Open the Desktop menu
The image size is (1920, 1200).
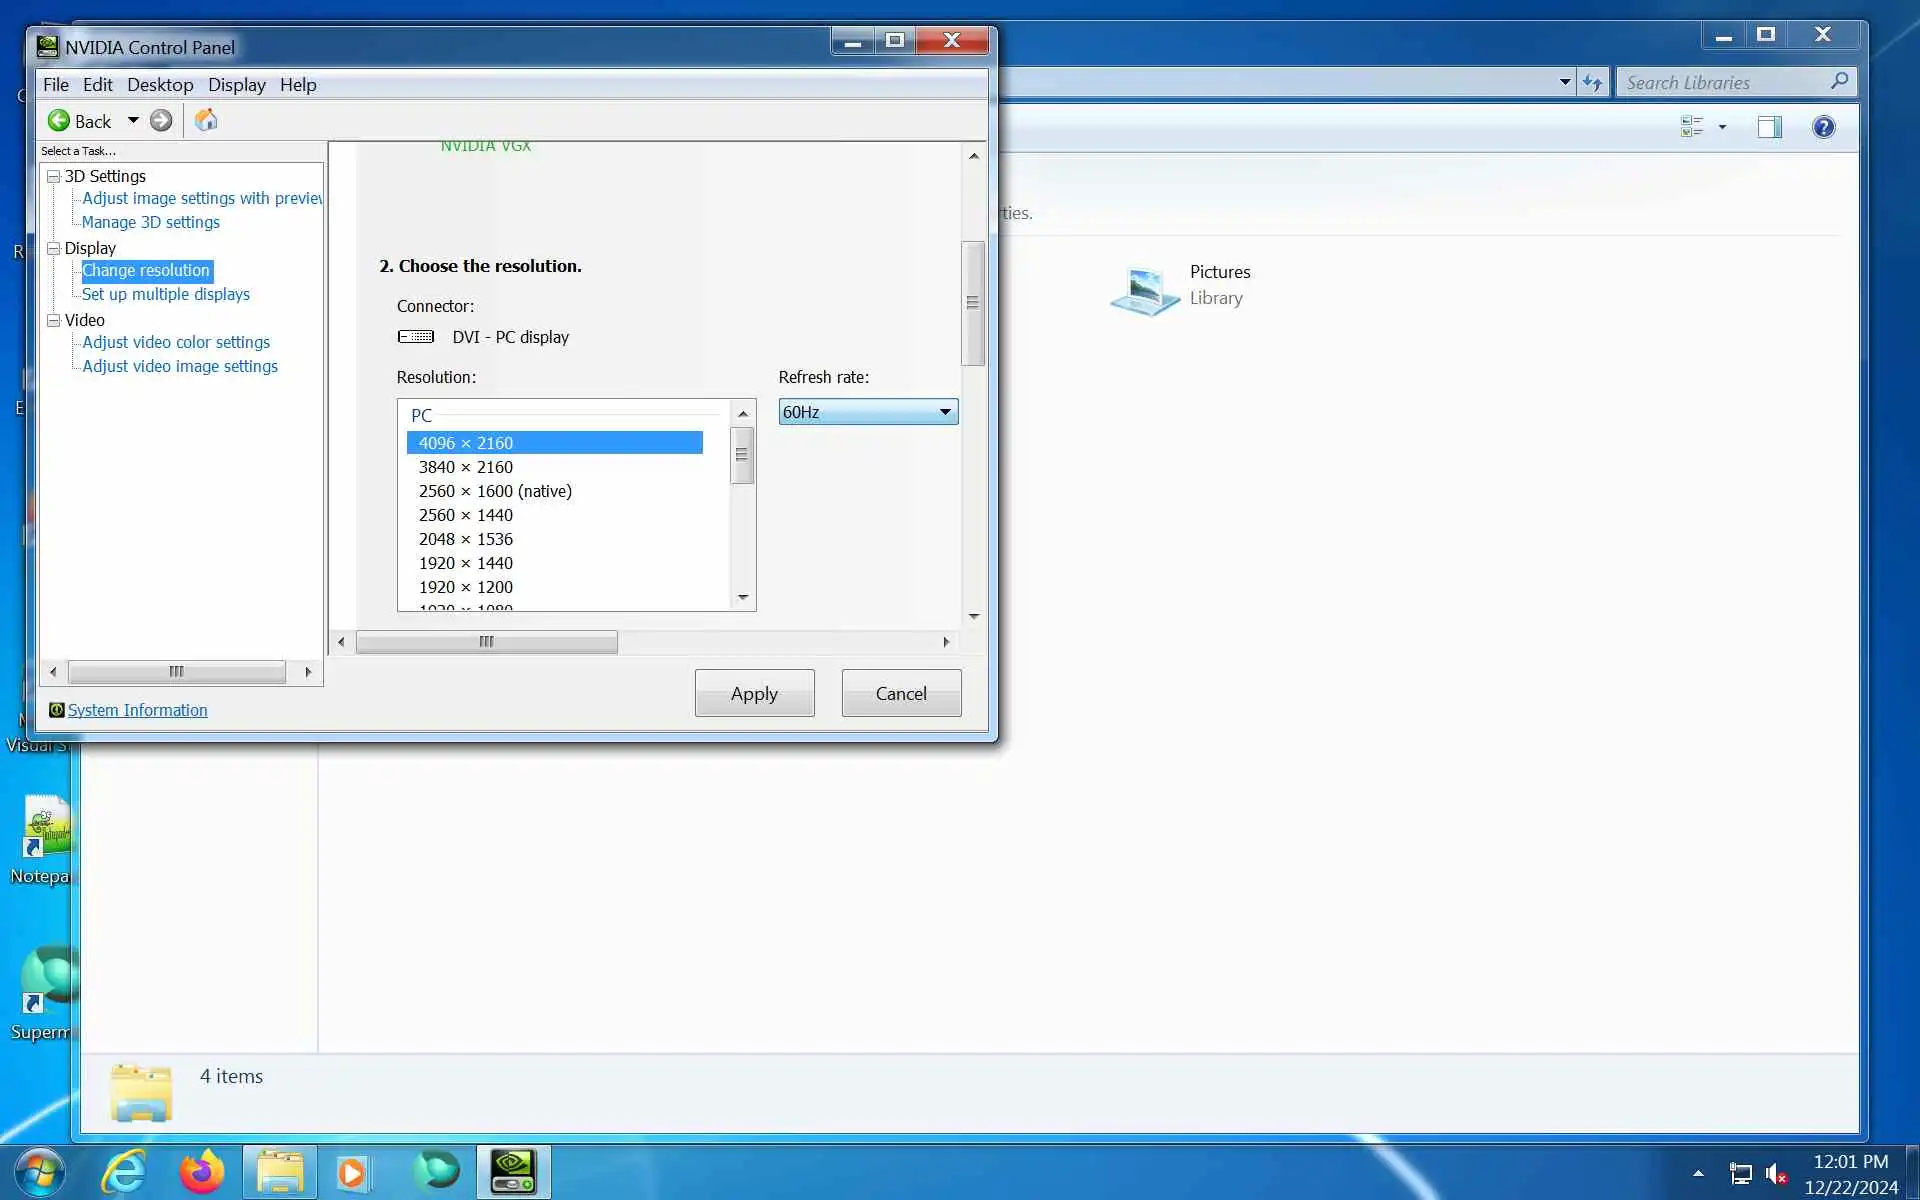point(160,85)
